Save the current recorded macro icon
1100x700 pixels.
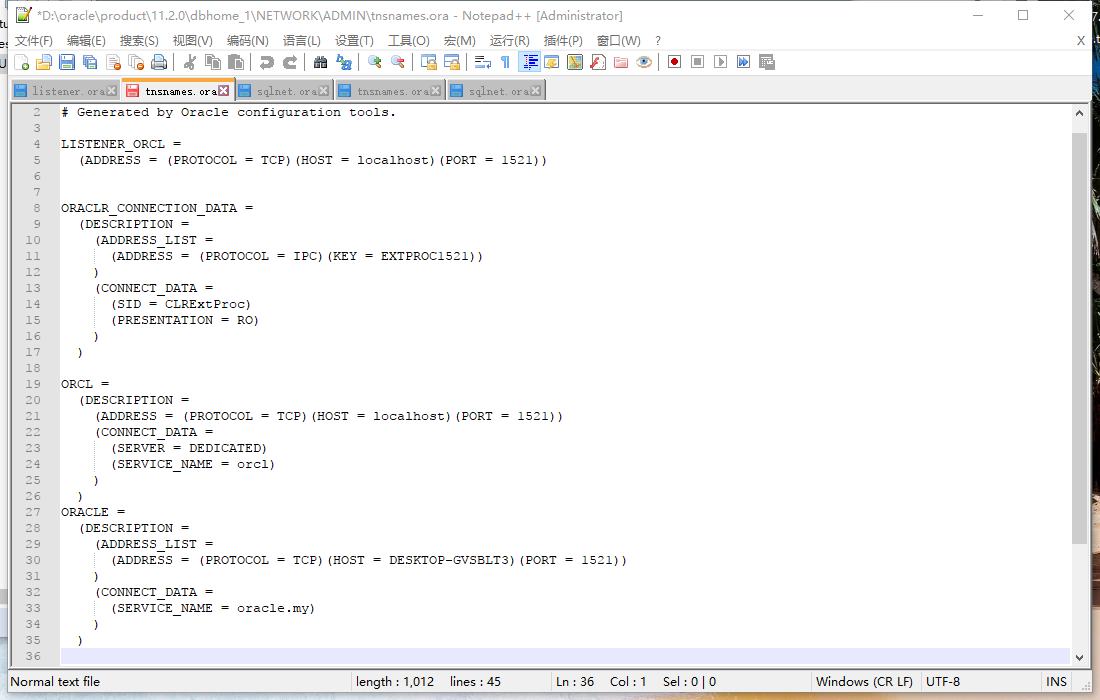pyautogui.click(x=767, y=62)
